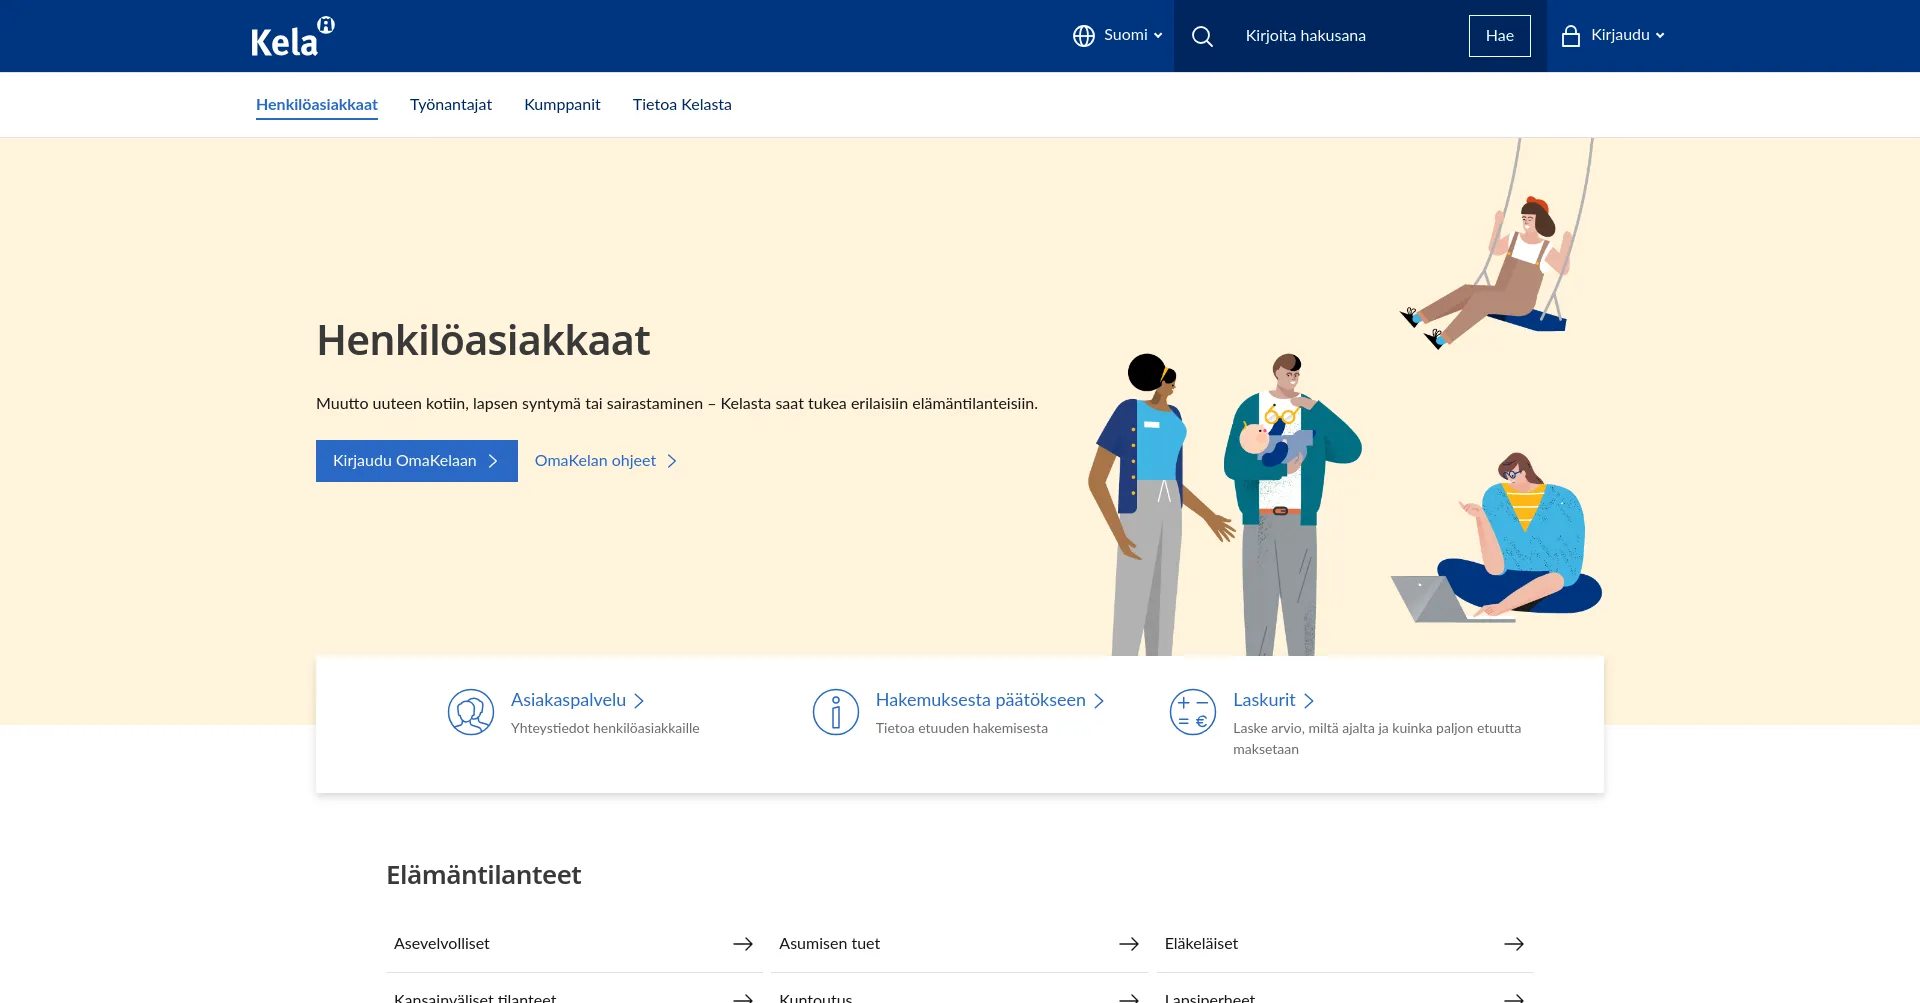The width and height of the screenshot is (1920, 1003).
Task: Click the arrow on the Eläkeläiset row
Action: pyautogui.click(x=1514, y=944)
